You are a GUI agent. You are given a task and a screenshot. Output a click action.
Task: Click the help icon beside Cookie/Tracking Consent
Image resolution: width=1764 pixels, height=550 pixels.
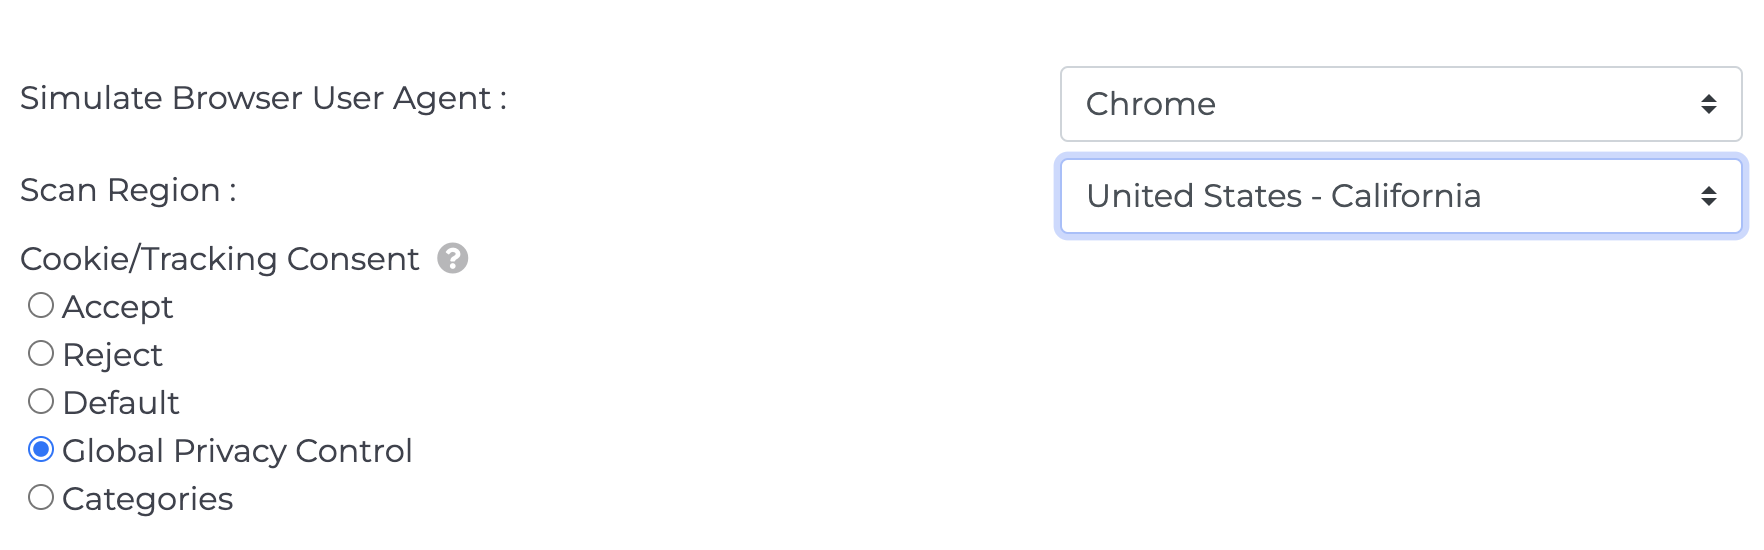452,259
